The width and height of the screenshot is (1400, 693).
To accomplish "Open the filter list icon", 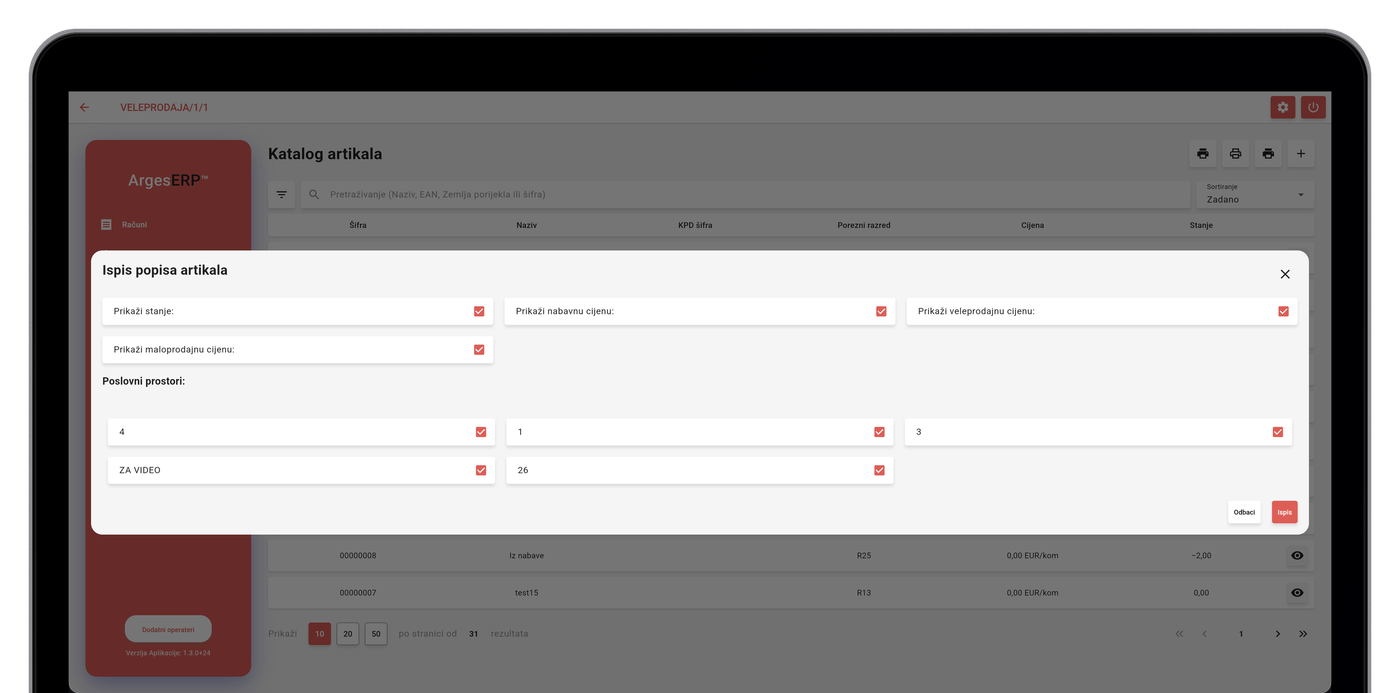I will point(282,194).
